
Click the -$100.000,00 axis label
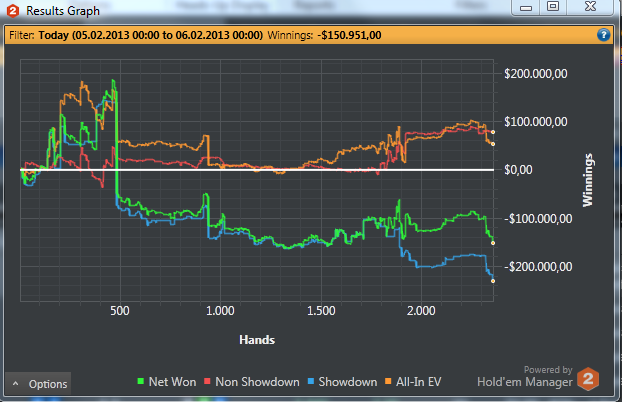538,219
